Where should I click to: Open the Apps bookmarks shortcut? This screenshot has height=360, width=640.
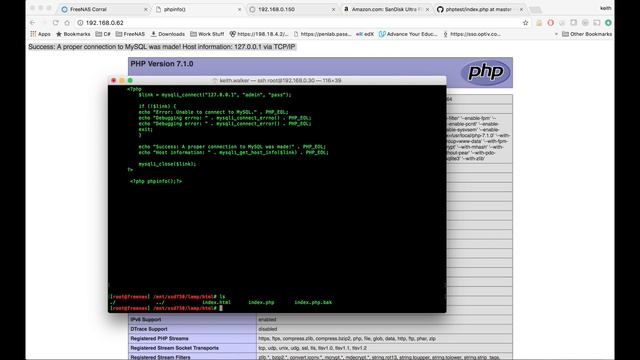pyautogui.click(x=40, y=34)
